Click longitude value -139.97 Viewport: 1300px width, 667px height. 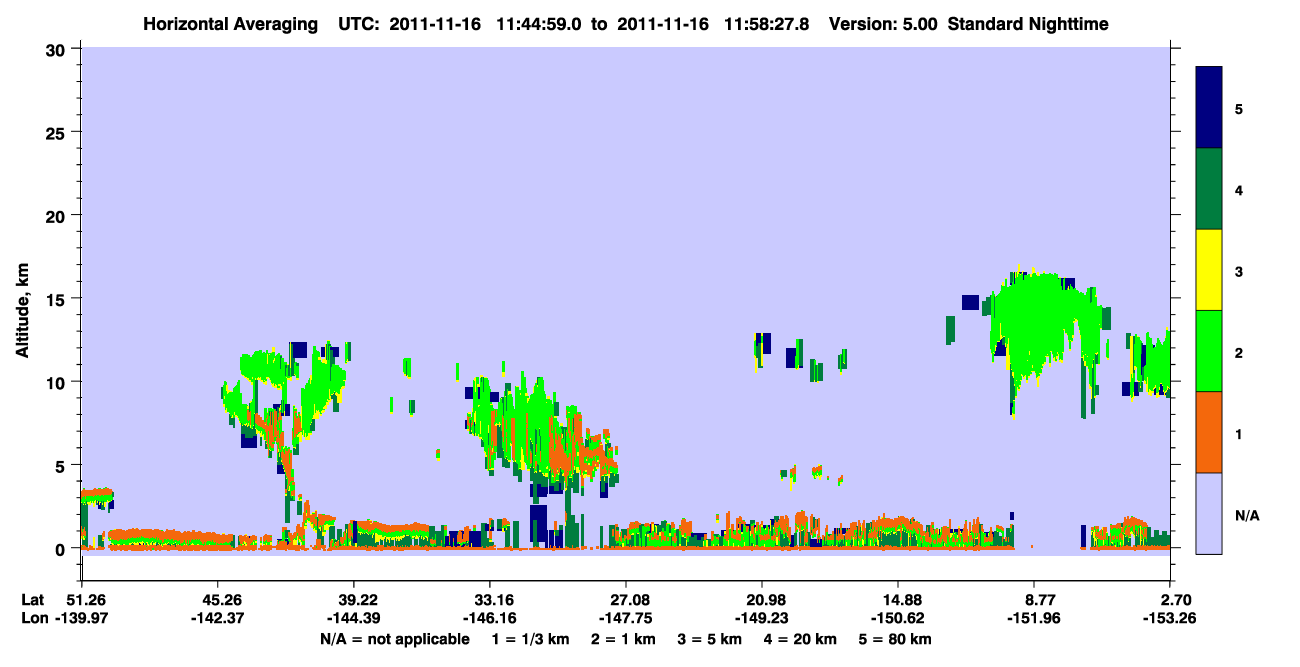(x=81, y=619)
